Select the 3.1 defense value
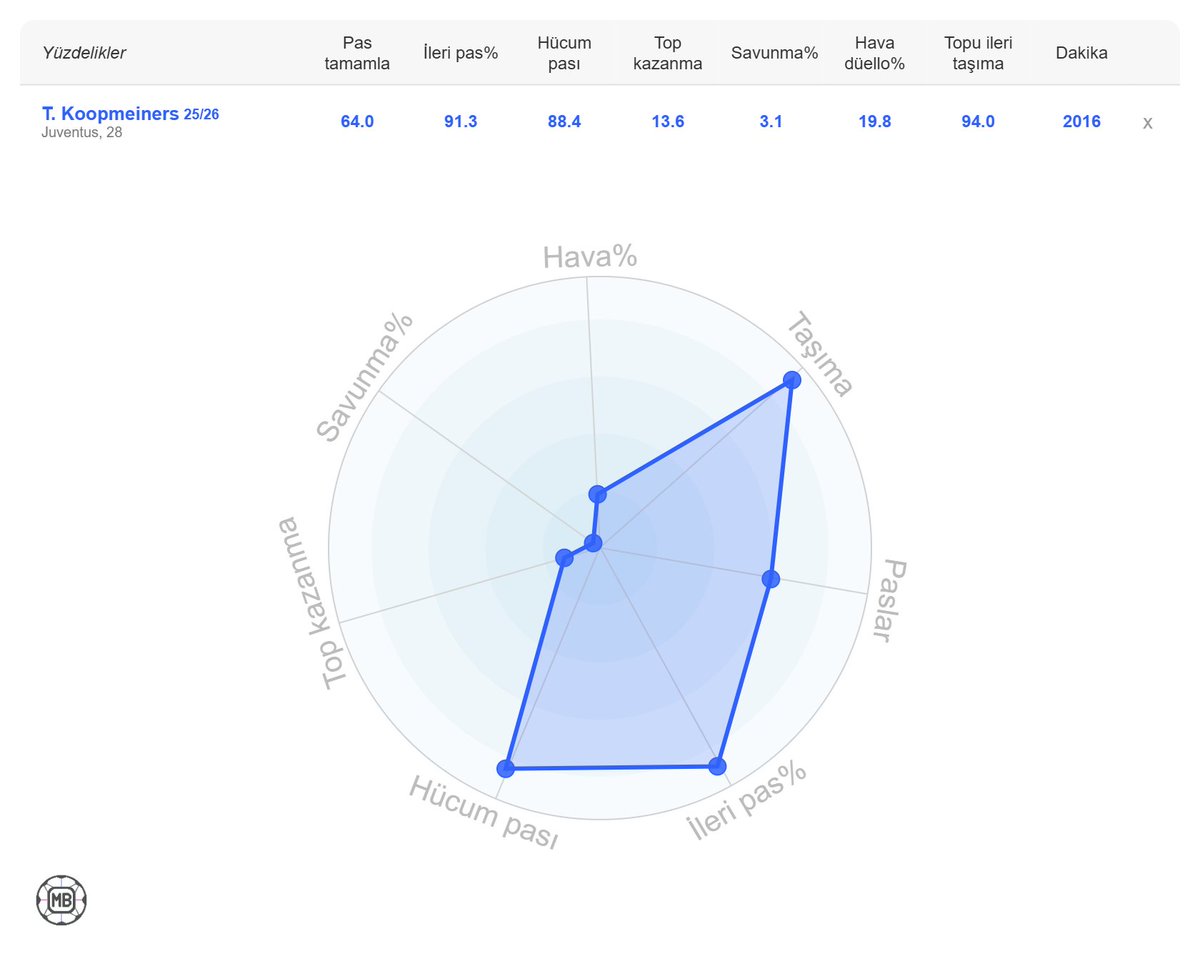 [x=771, y=122]
